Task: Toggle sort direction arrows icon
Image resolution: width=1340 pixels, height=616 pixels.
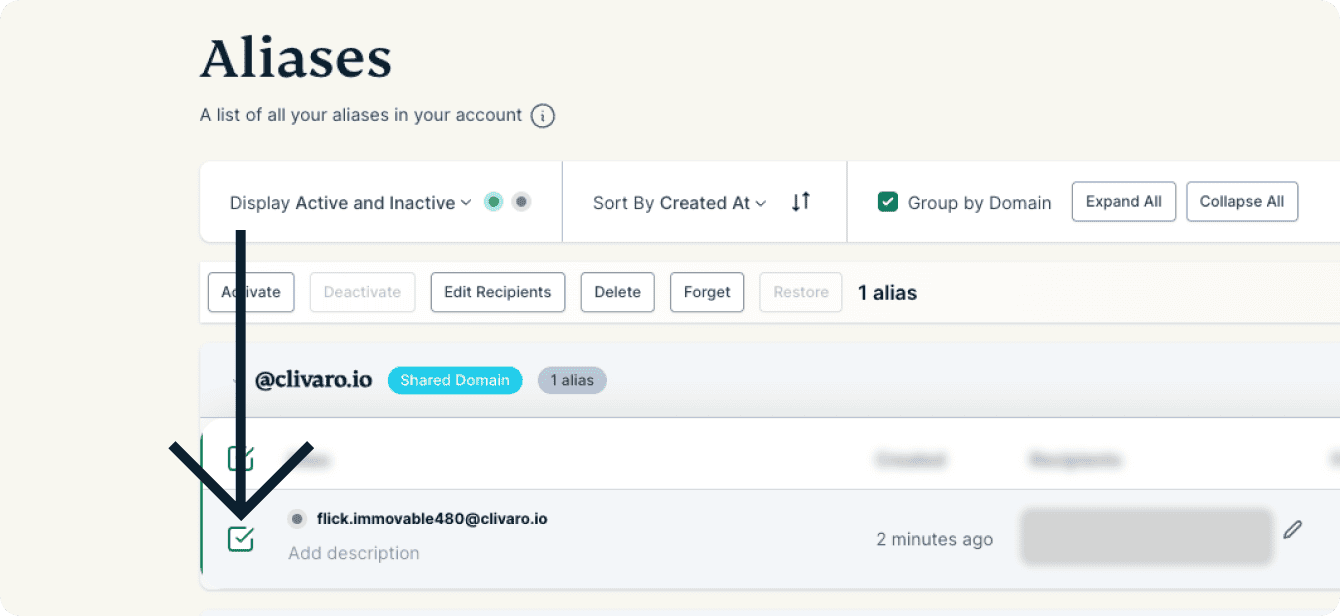Action: point(800,202)
